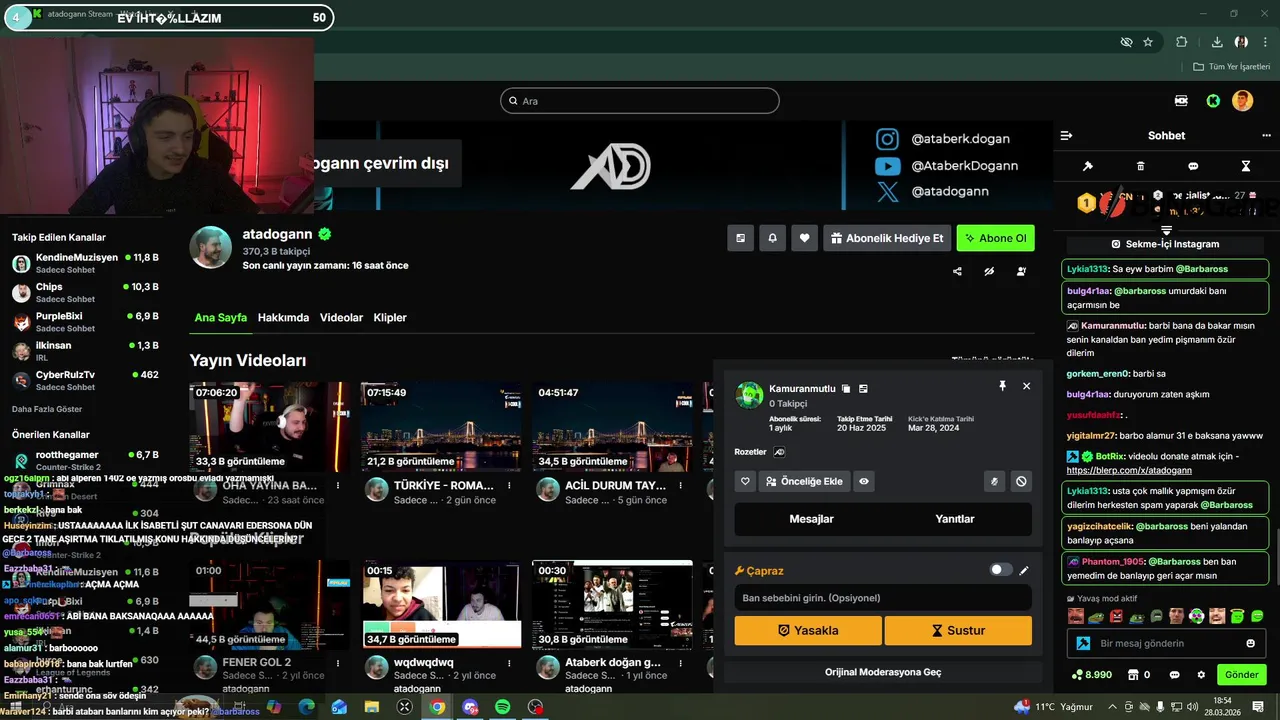Image resolution: width=1280 pixels, height=720 pixels.
Task: Click the Gönder send button
Action: 1242,675
